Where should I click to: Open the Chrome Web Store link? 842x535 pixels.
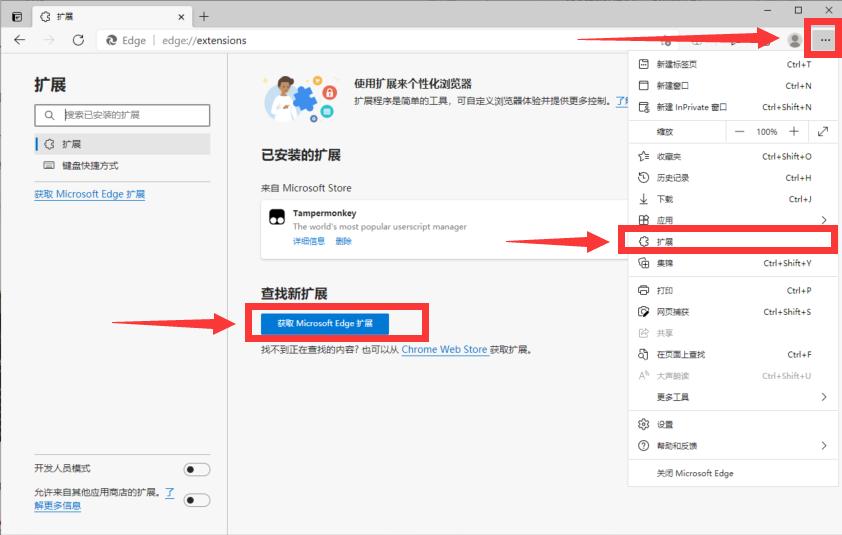coord(445,349)
